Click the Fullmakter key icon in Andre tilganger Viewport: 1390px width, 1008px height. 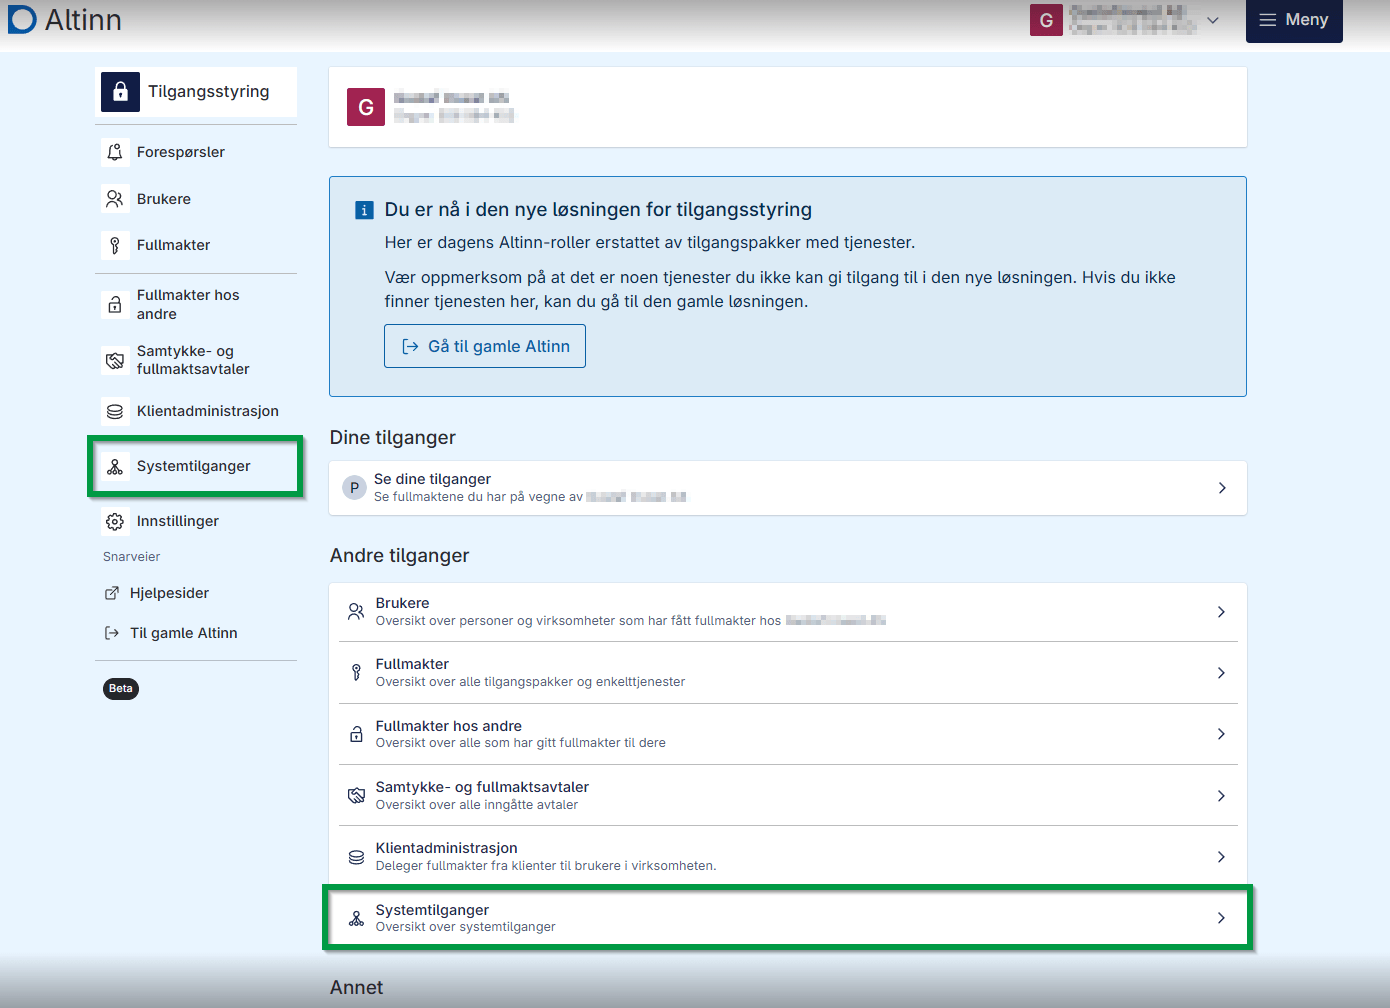[356, 673]
